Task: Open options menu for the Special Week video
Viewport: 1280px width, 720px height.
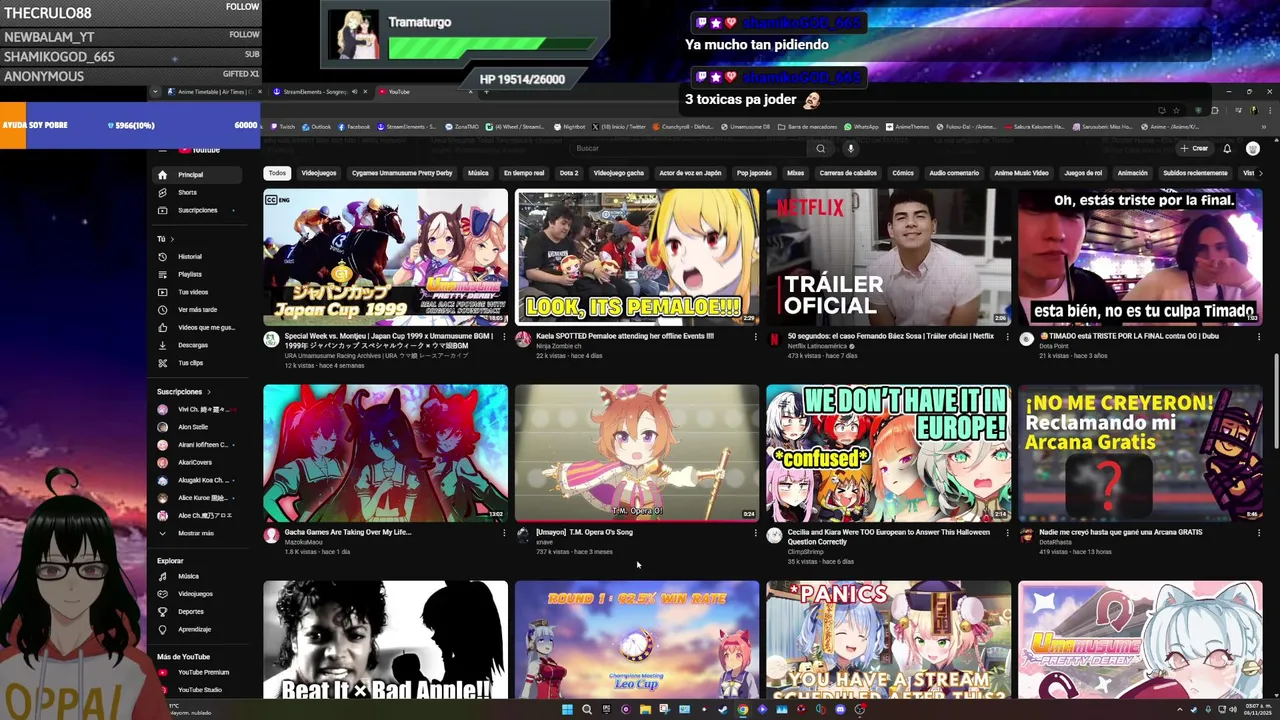Action: (503, 337)
